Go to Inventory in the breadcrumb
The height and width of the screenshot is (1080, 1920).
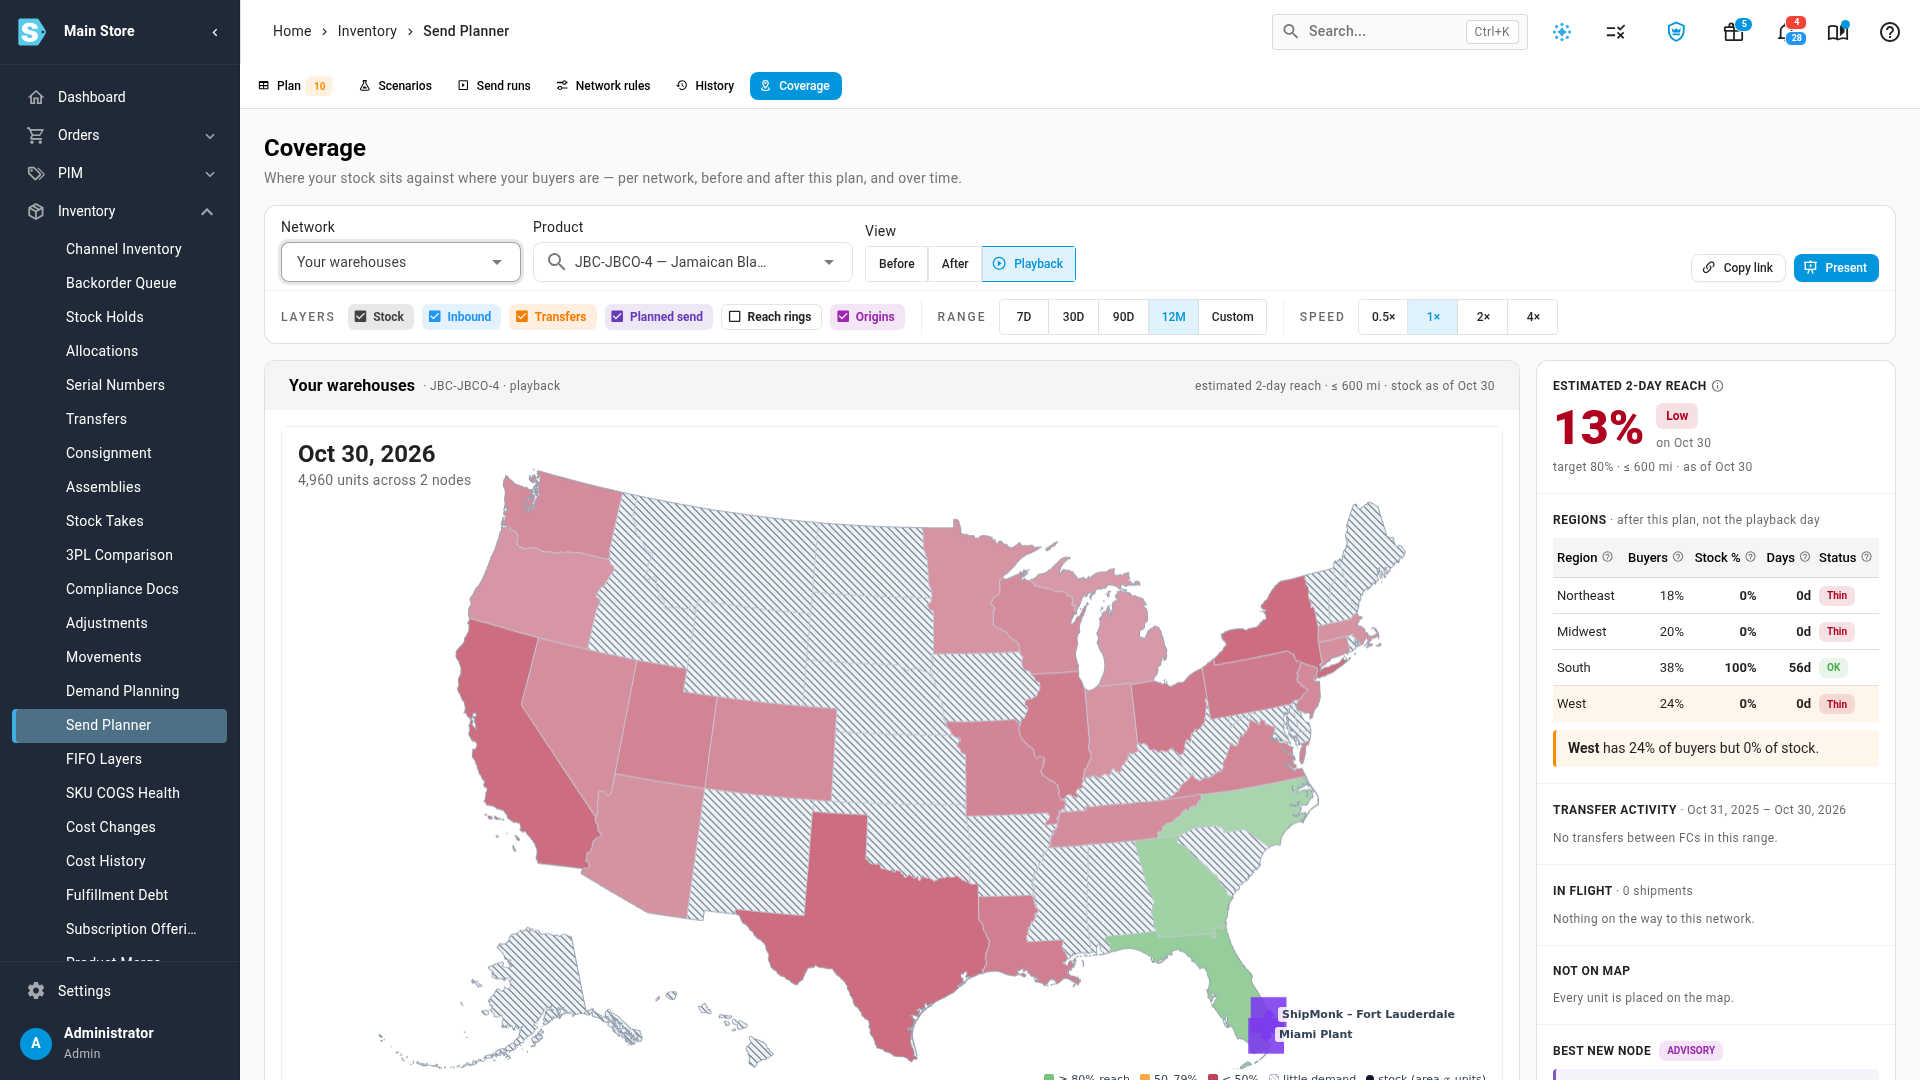367,31
